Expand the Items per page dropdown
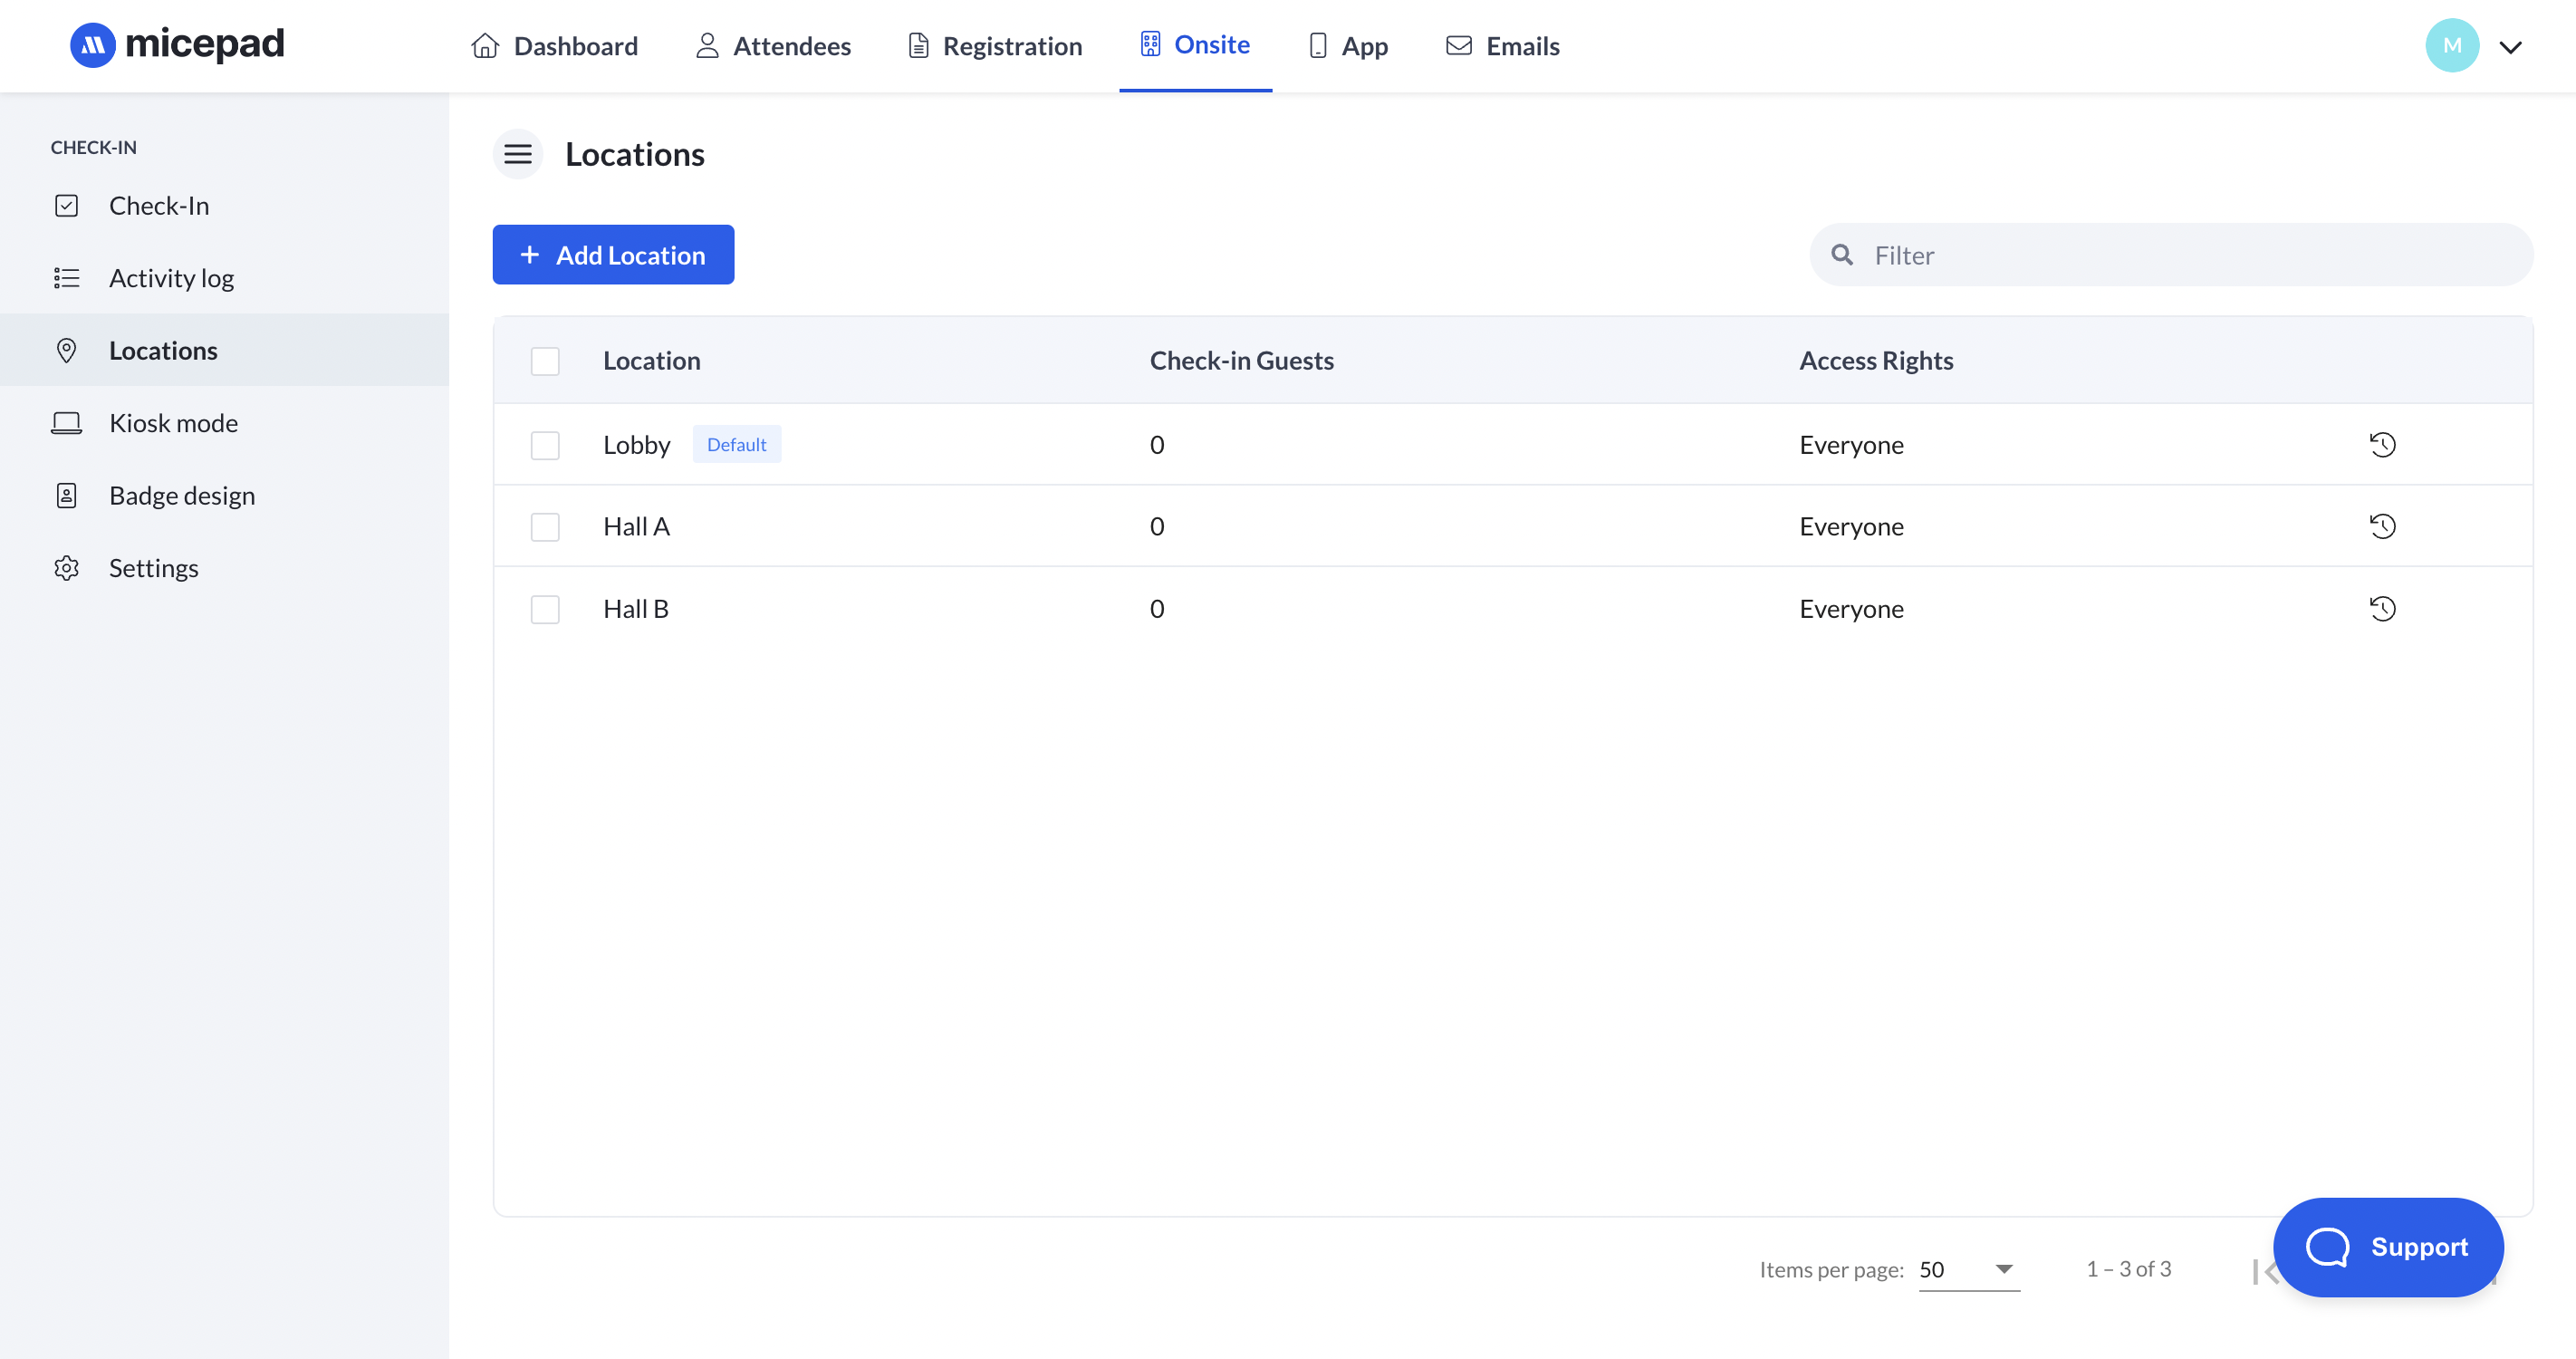 click(x=1968, y=1269)
